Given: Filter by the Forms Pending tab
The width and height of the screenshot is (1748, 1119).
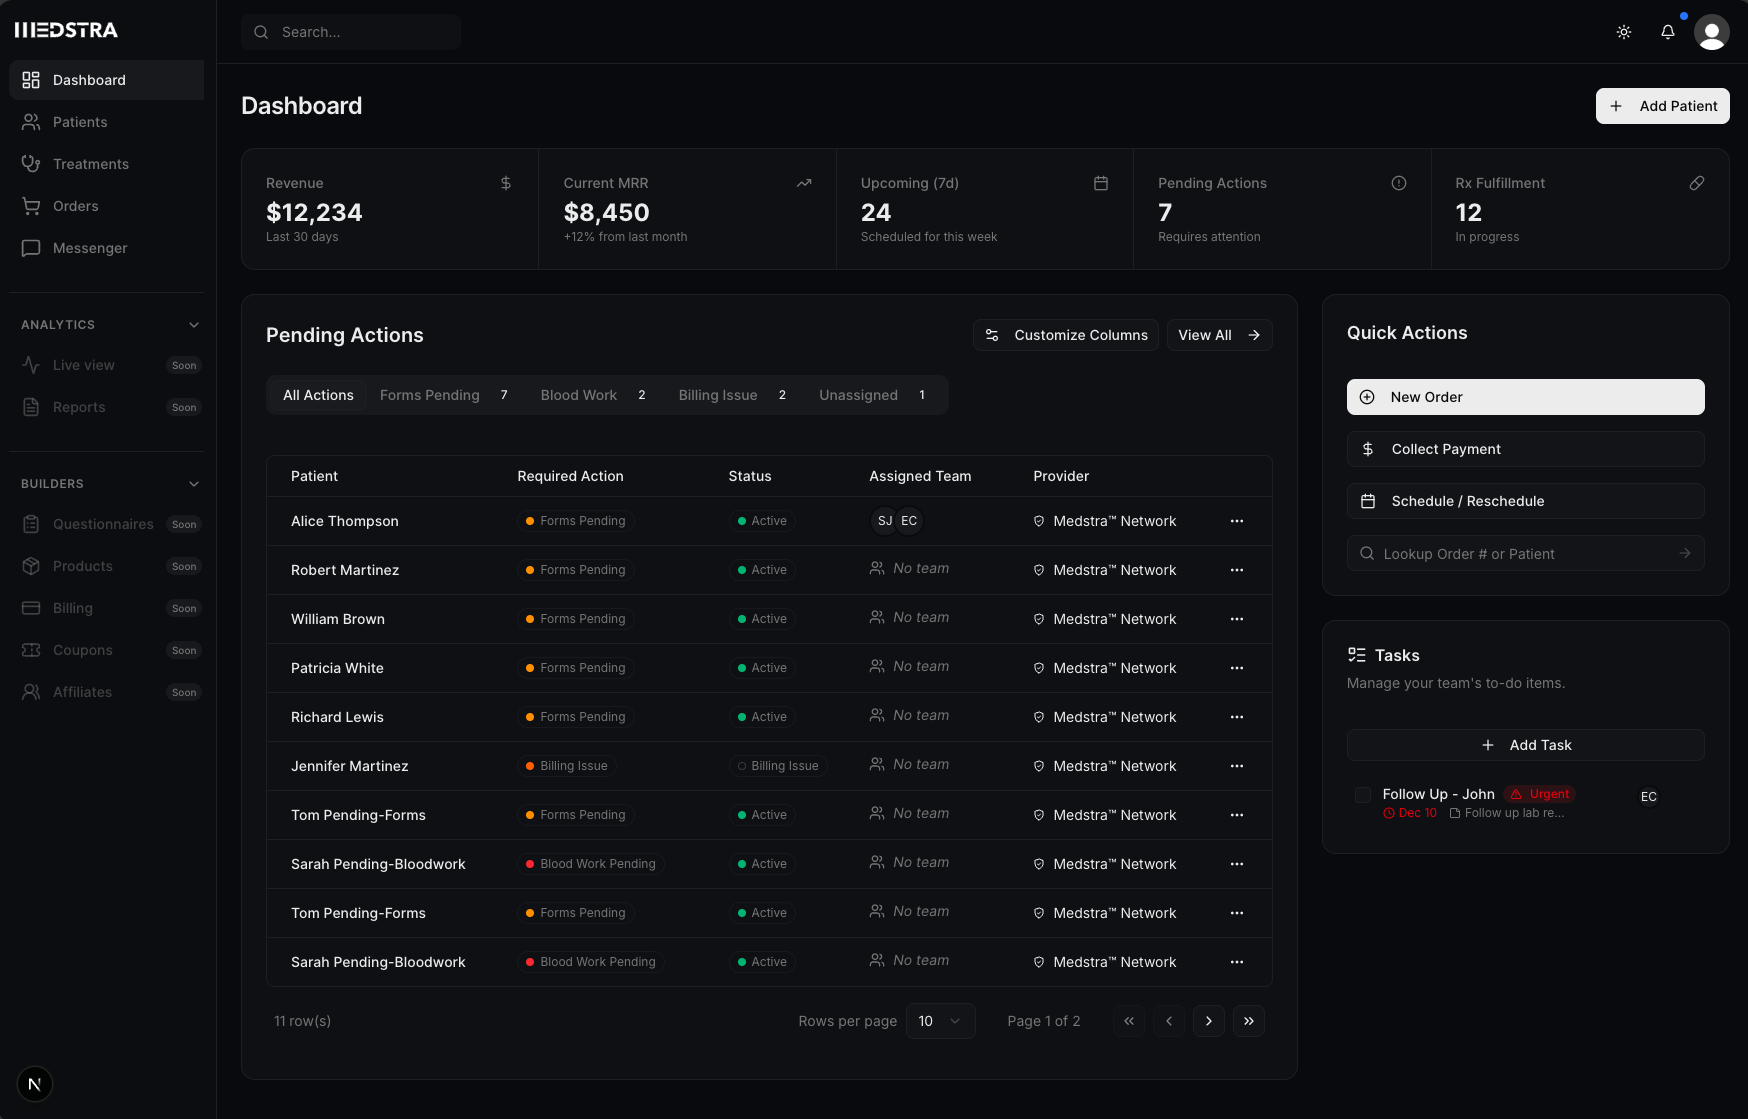Looking at the screenshot, I should (x=430, y=395).
